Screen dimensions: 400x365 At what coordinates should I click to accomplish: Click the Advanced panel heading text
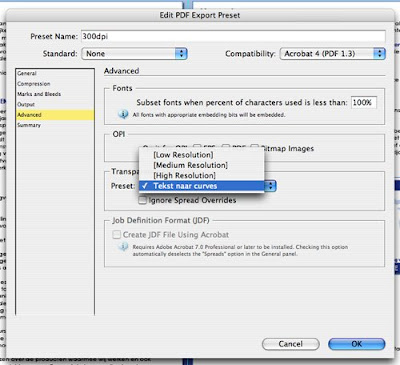tap(122, 71)
